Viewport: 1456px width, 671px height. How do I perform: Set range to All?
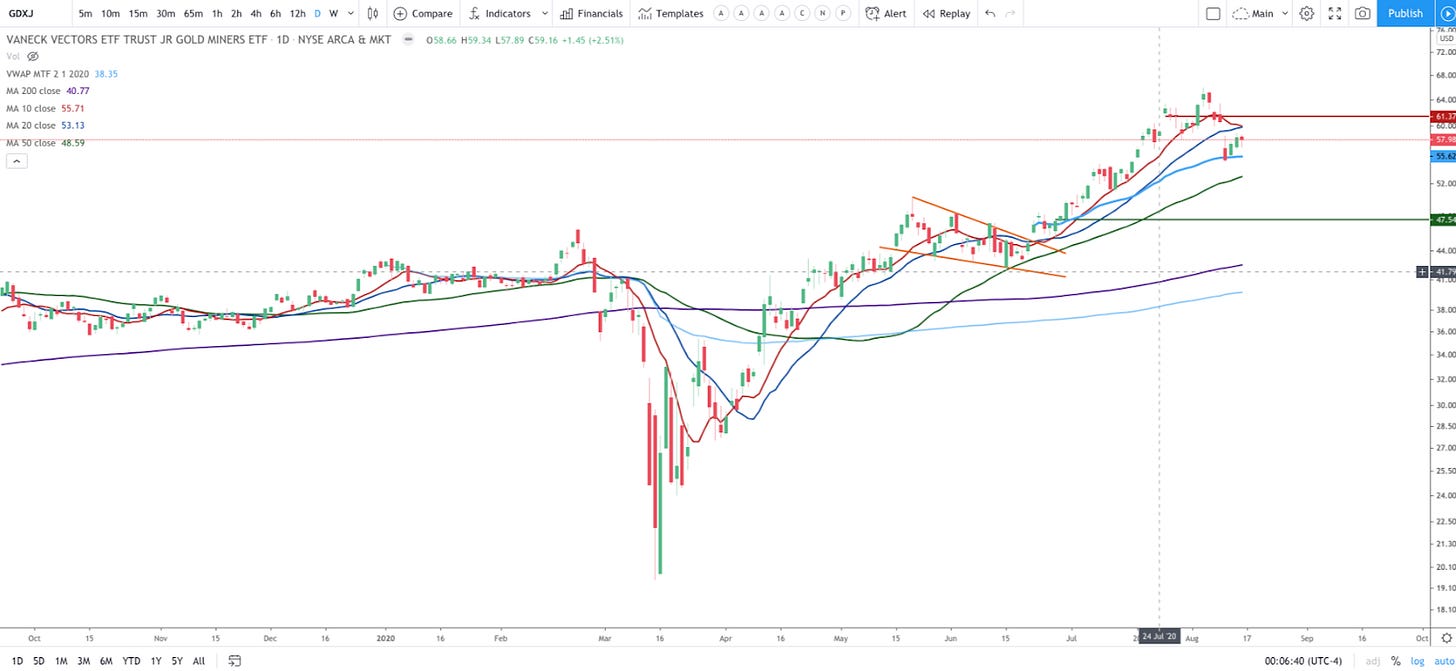(x=198, y=661)
